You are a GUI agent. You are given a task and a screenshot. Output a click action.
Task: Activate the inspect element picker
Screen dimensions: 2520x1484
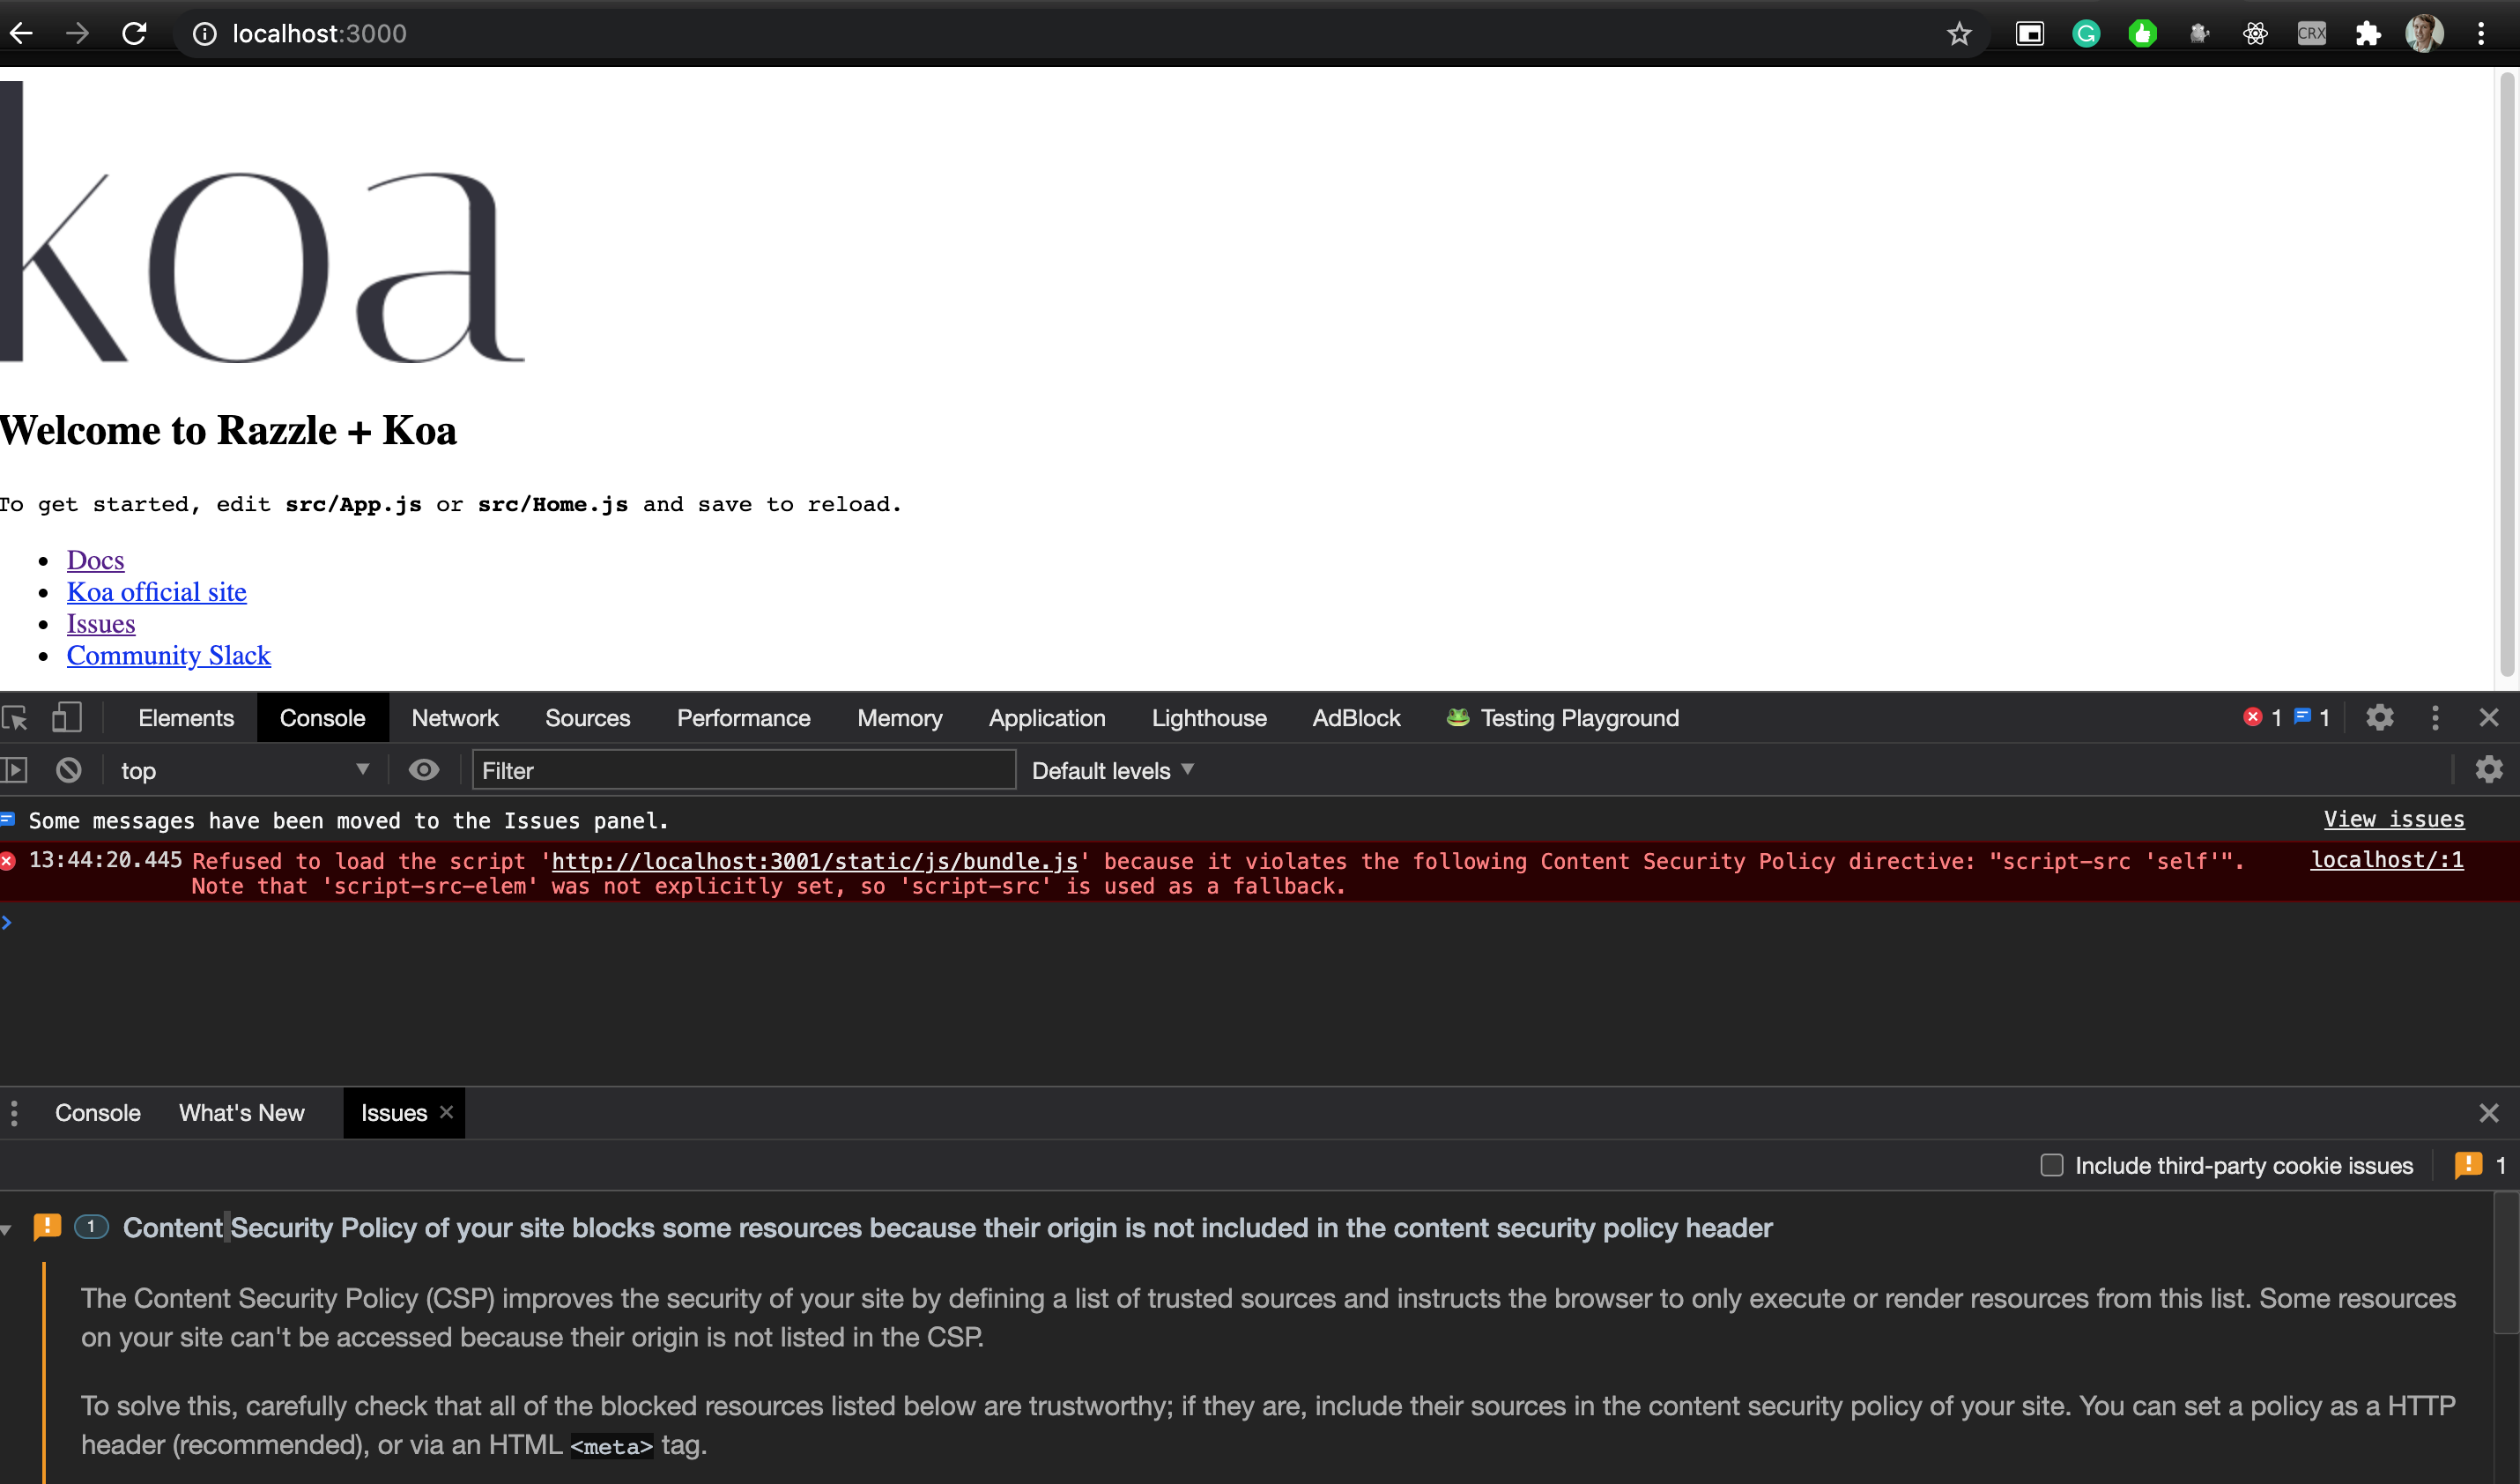(x=15, y=718)
